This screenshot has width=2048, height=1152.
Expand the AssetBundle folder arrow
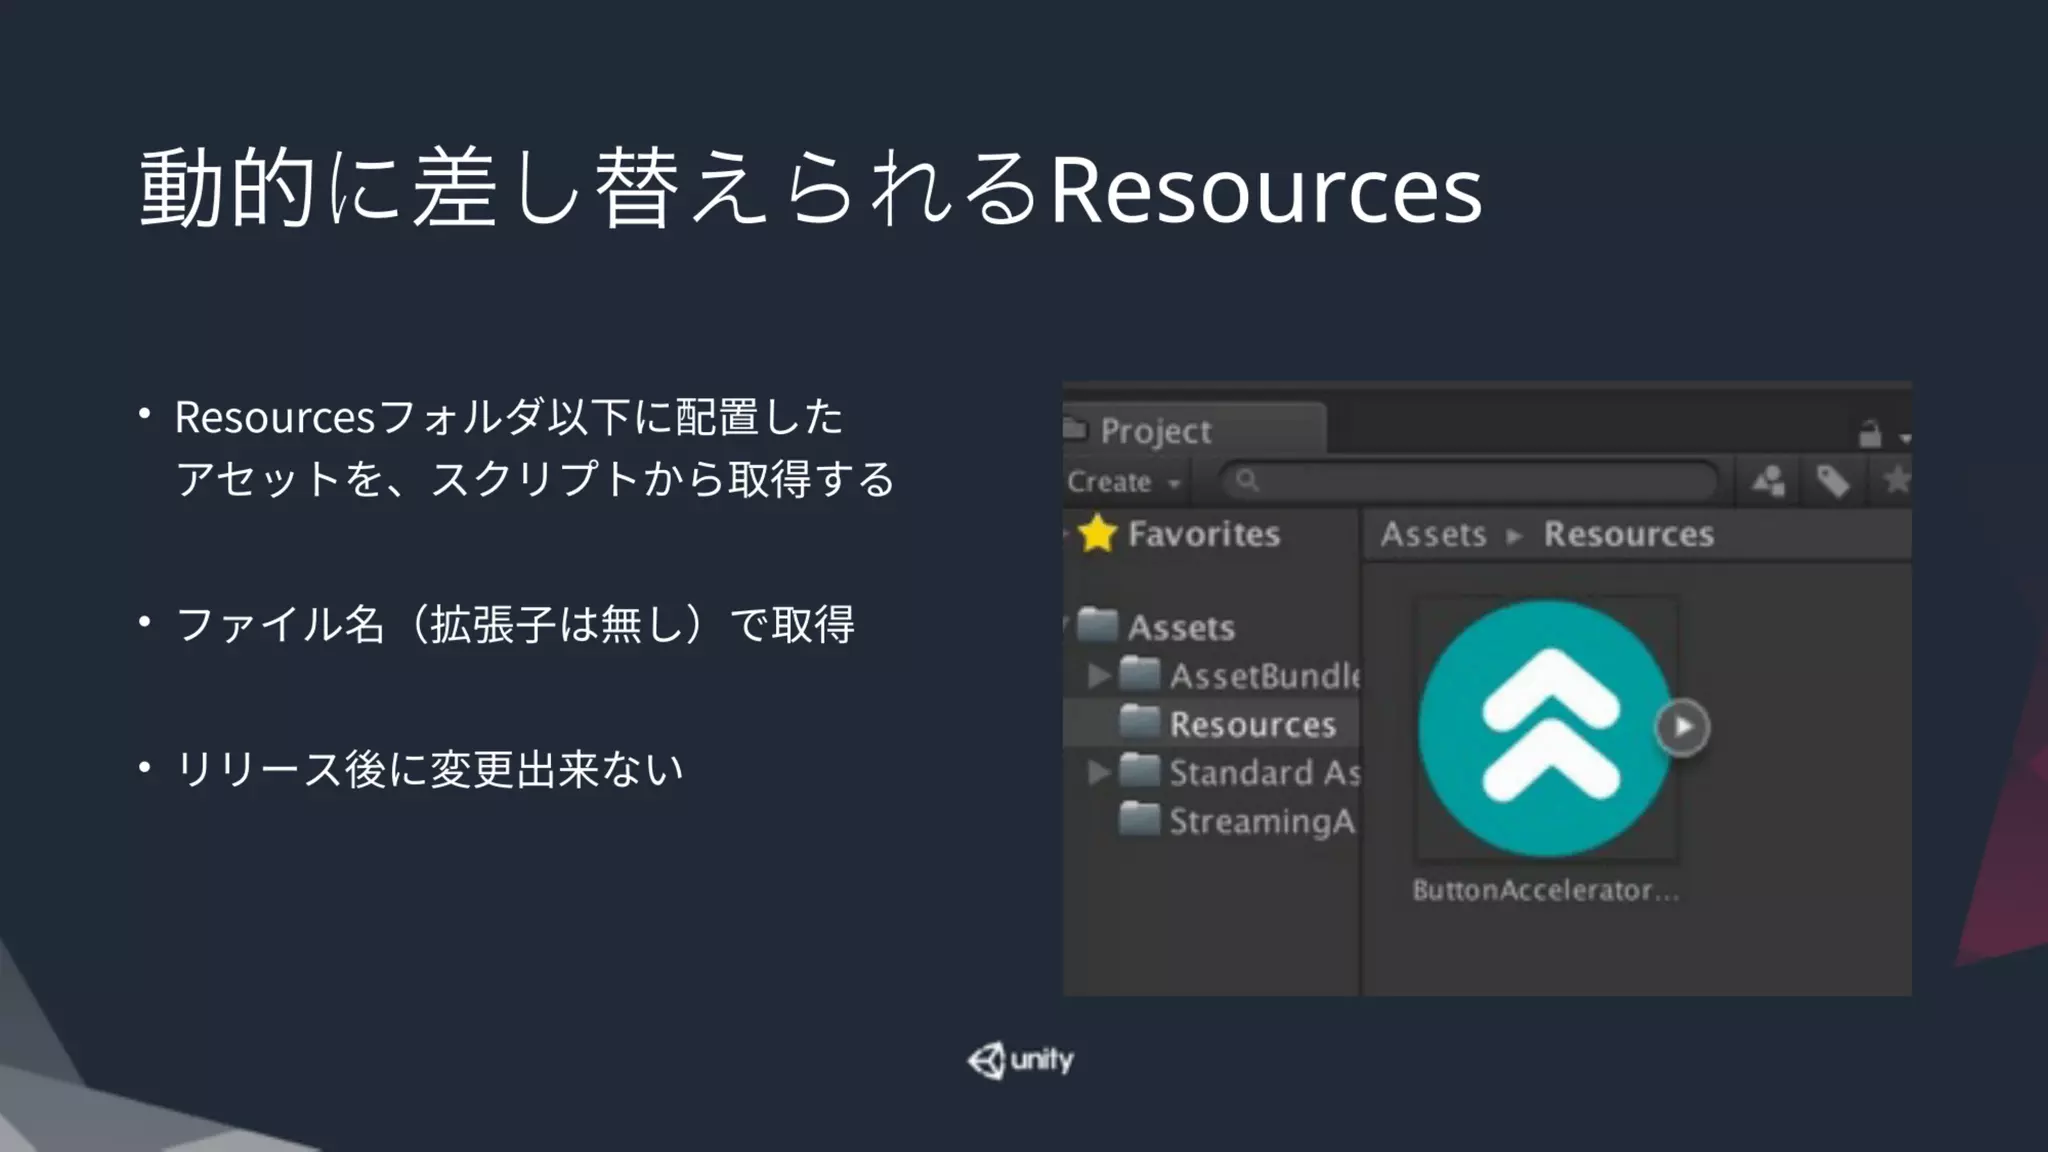coord(1099,676)
